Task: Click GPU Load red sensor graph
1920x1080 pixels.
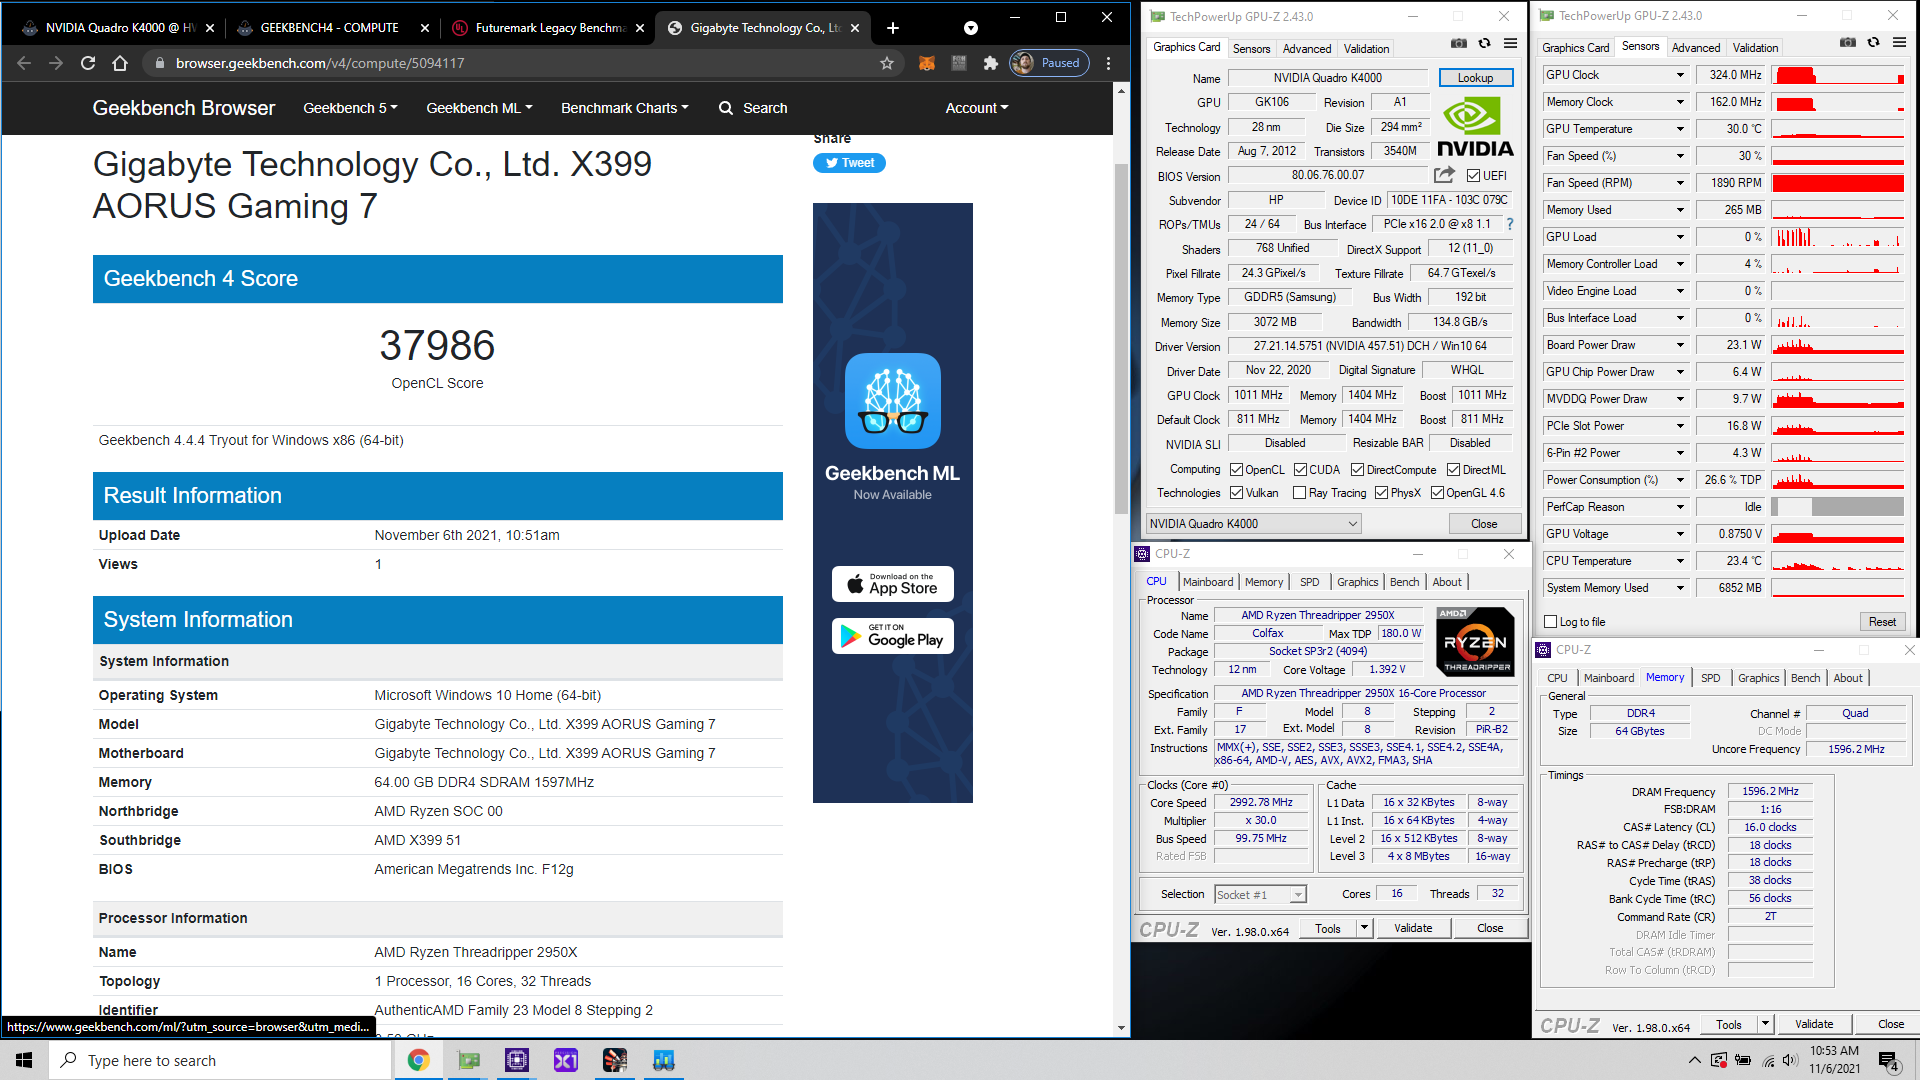Action: coord(1838,237)
